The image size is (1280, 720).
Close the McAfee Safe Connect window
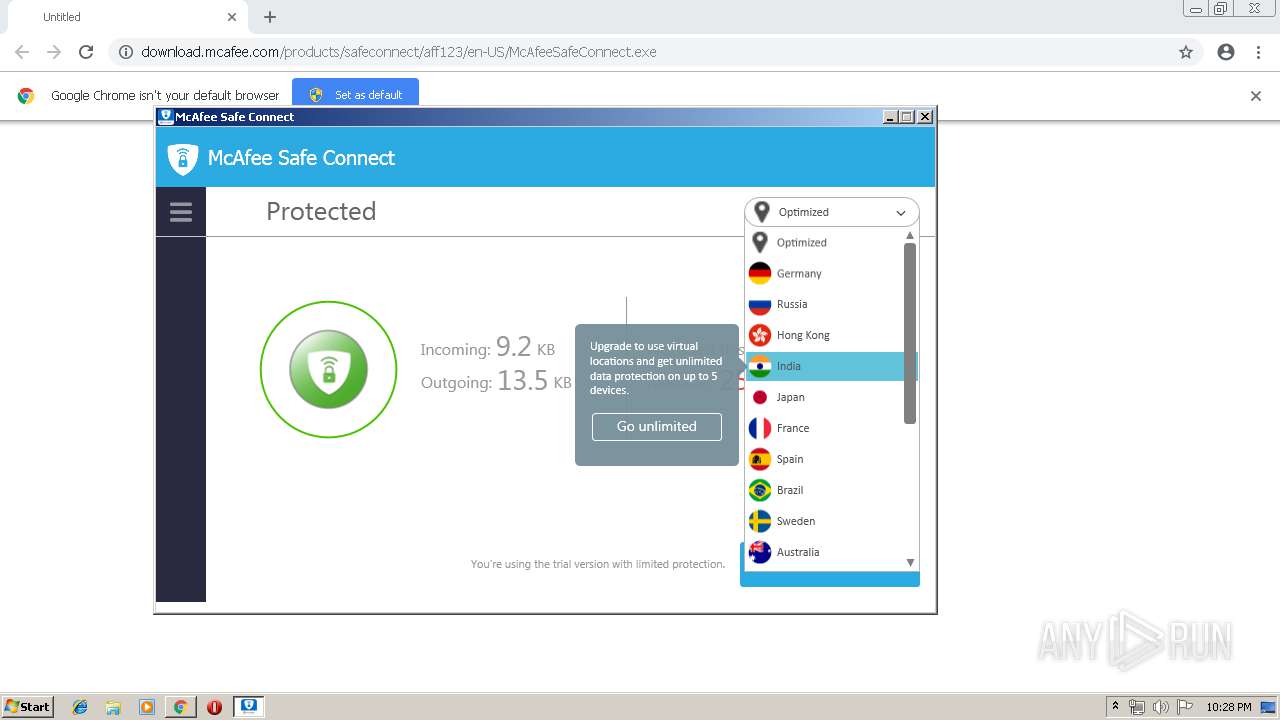point(925,117)
